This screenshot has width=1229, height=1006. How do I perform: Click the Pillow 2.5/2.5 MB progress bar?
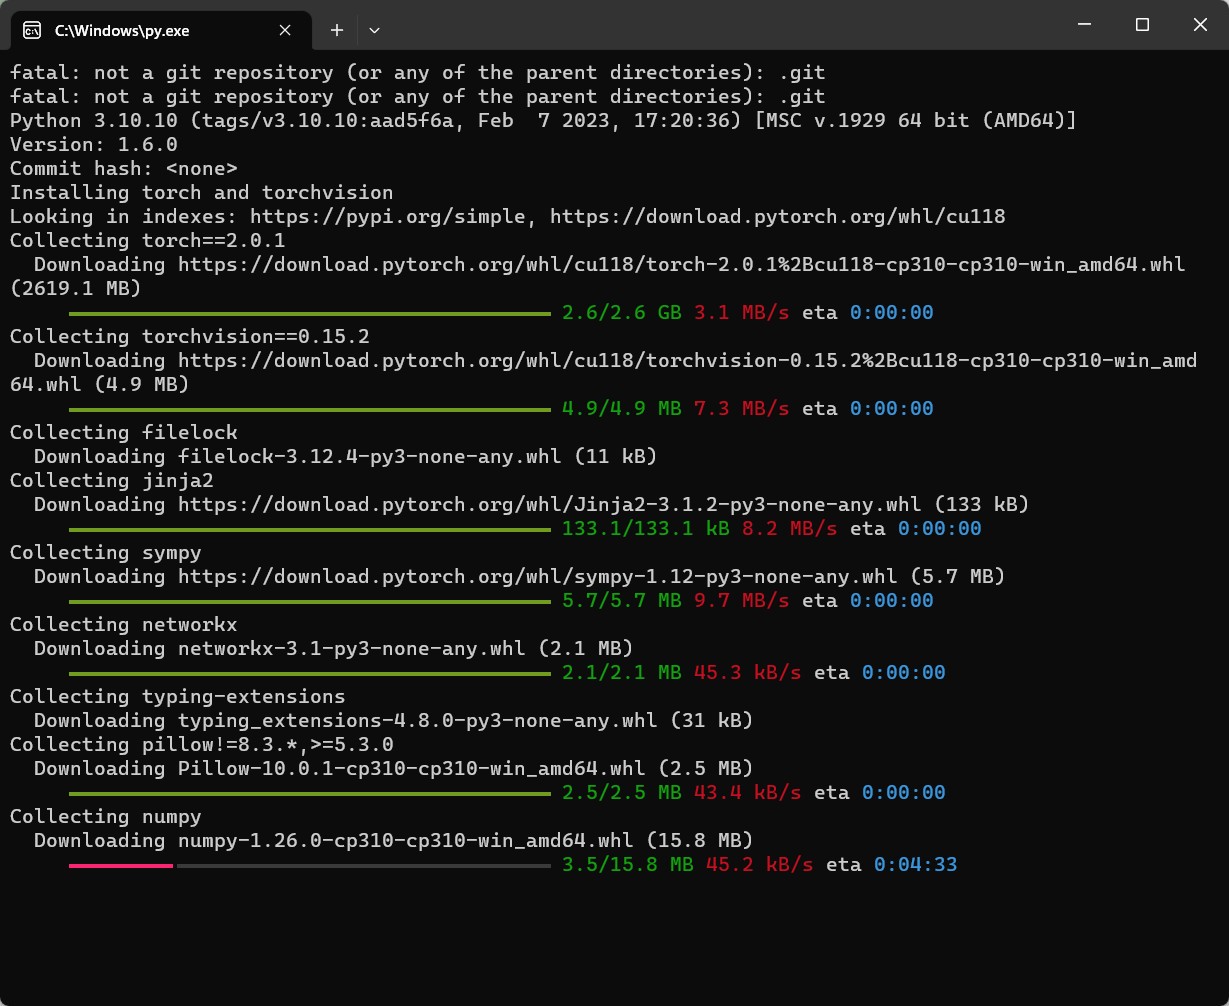coord(310,793)
